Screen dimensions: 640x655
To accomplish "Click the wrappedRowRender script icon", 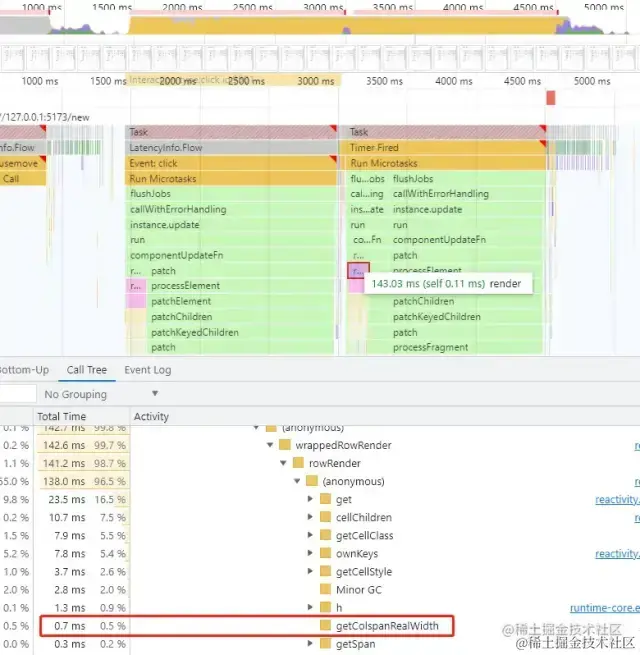I will point(285,445).
